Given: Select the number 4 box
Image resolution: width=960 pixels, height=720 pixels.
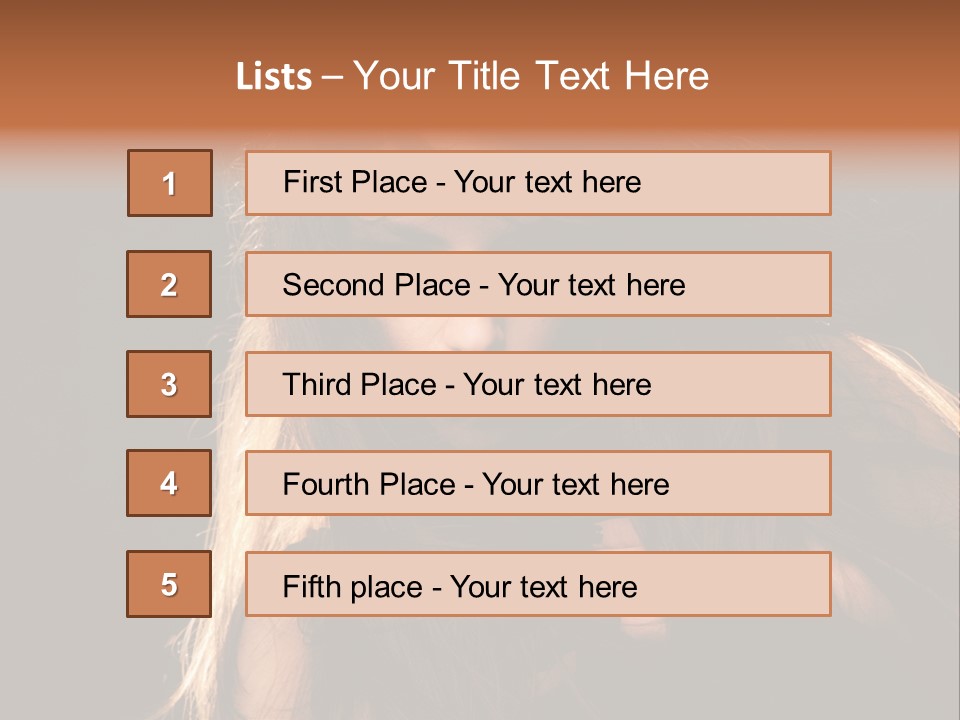Looking at the screenshot, I should pos(169,483).
